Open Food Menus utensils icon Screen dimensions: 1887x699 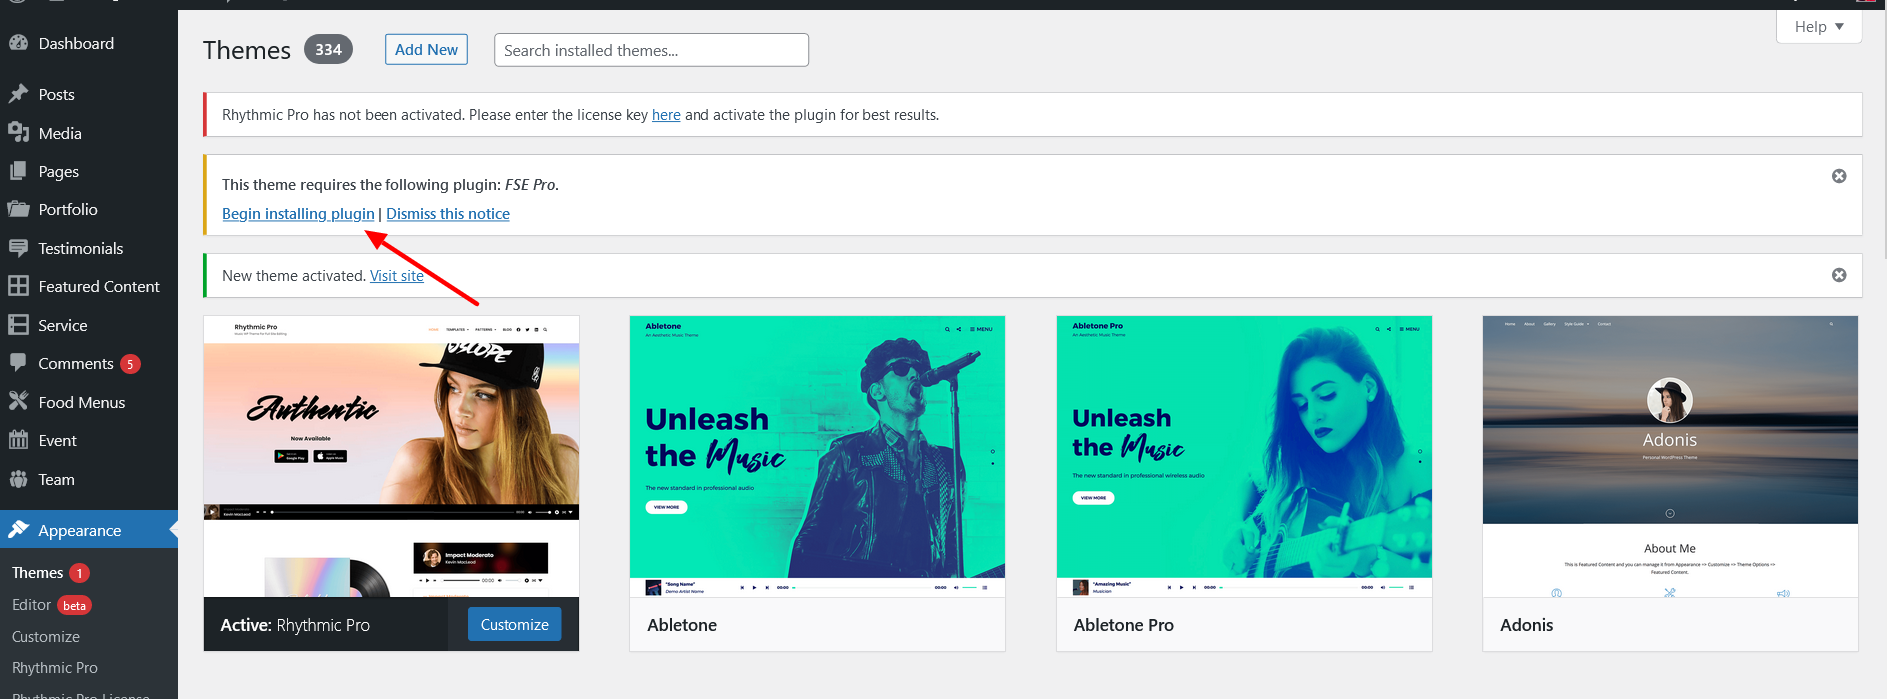(18, 402)
